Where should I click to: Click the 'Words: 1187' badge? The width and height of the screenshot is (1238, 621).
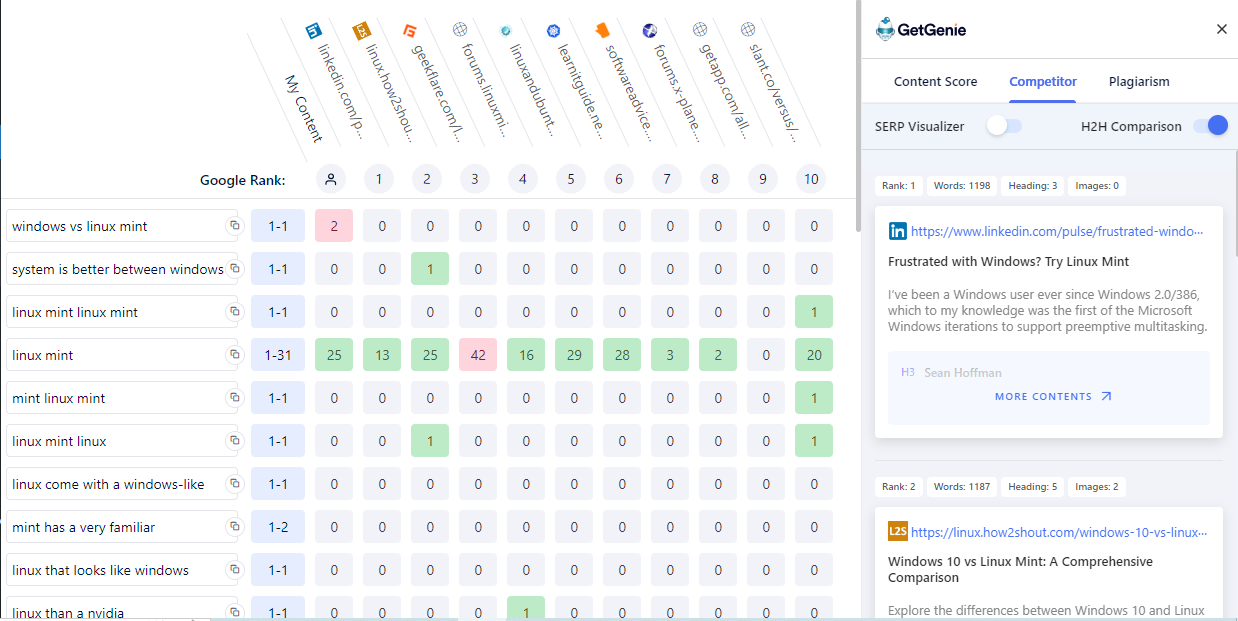tap(962, 487)
